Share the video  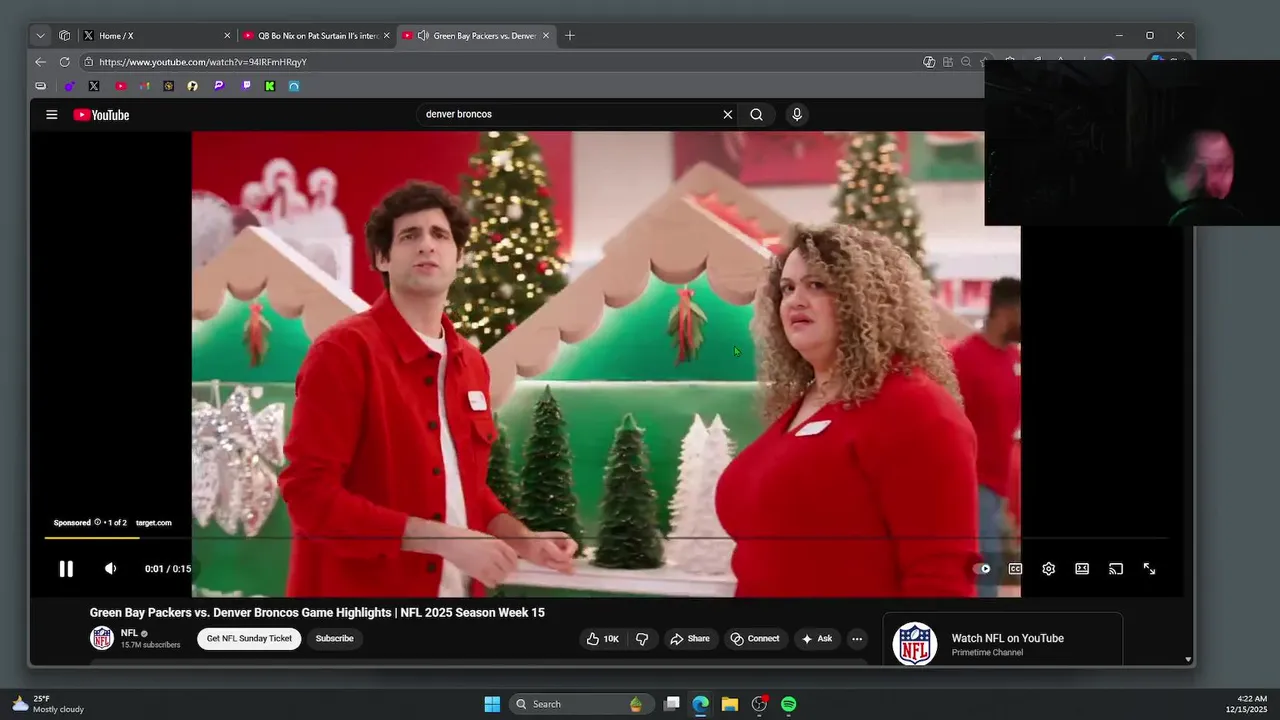[689, 639]
